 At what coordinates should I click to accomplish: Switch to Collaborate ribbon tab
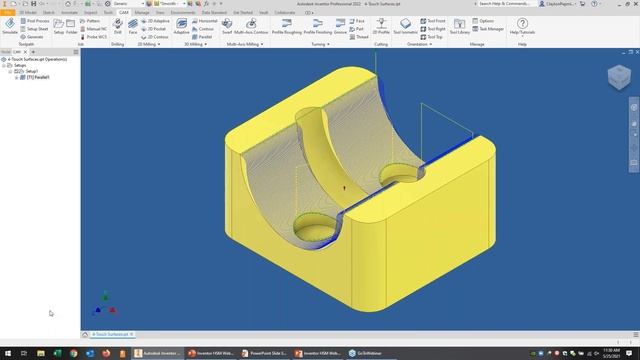click(x=285, y=13)
